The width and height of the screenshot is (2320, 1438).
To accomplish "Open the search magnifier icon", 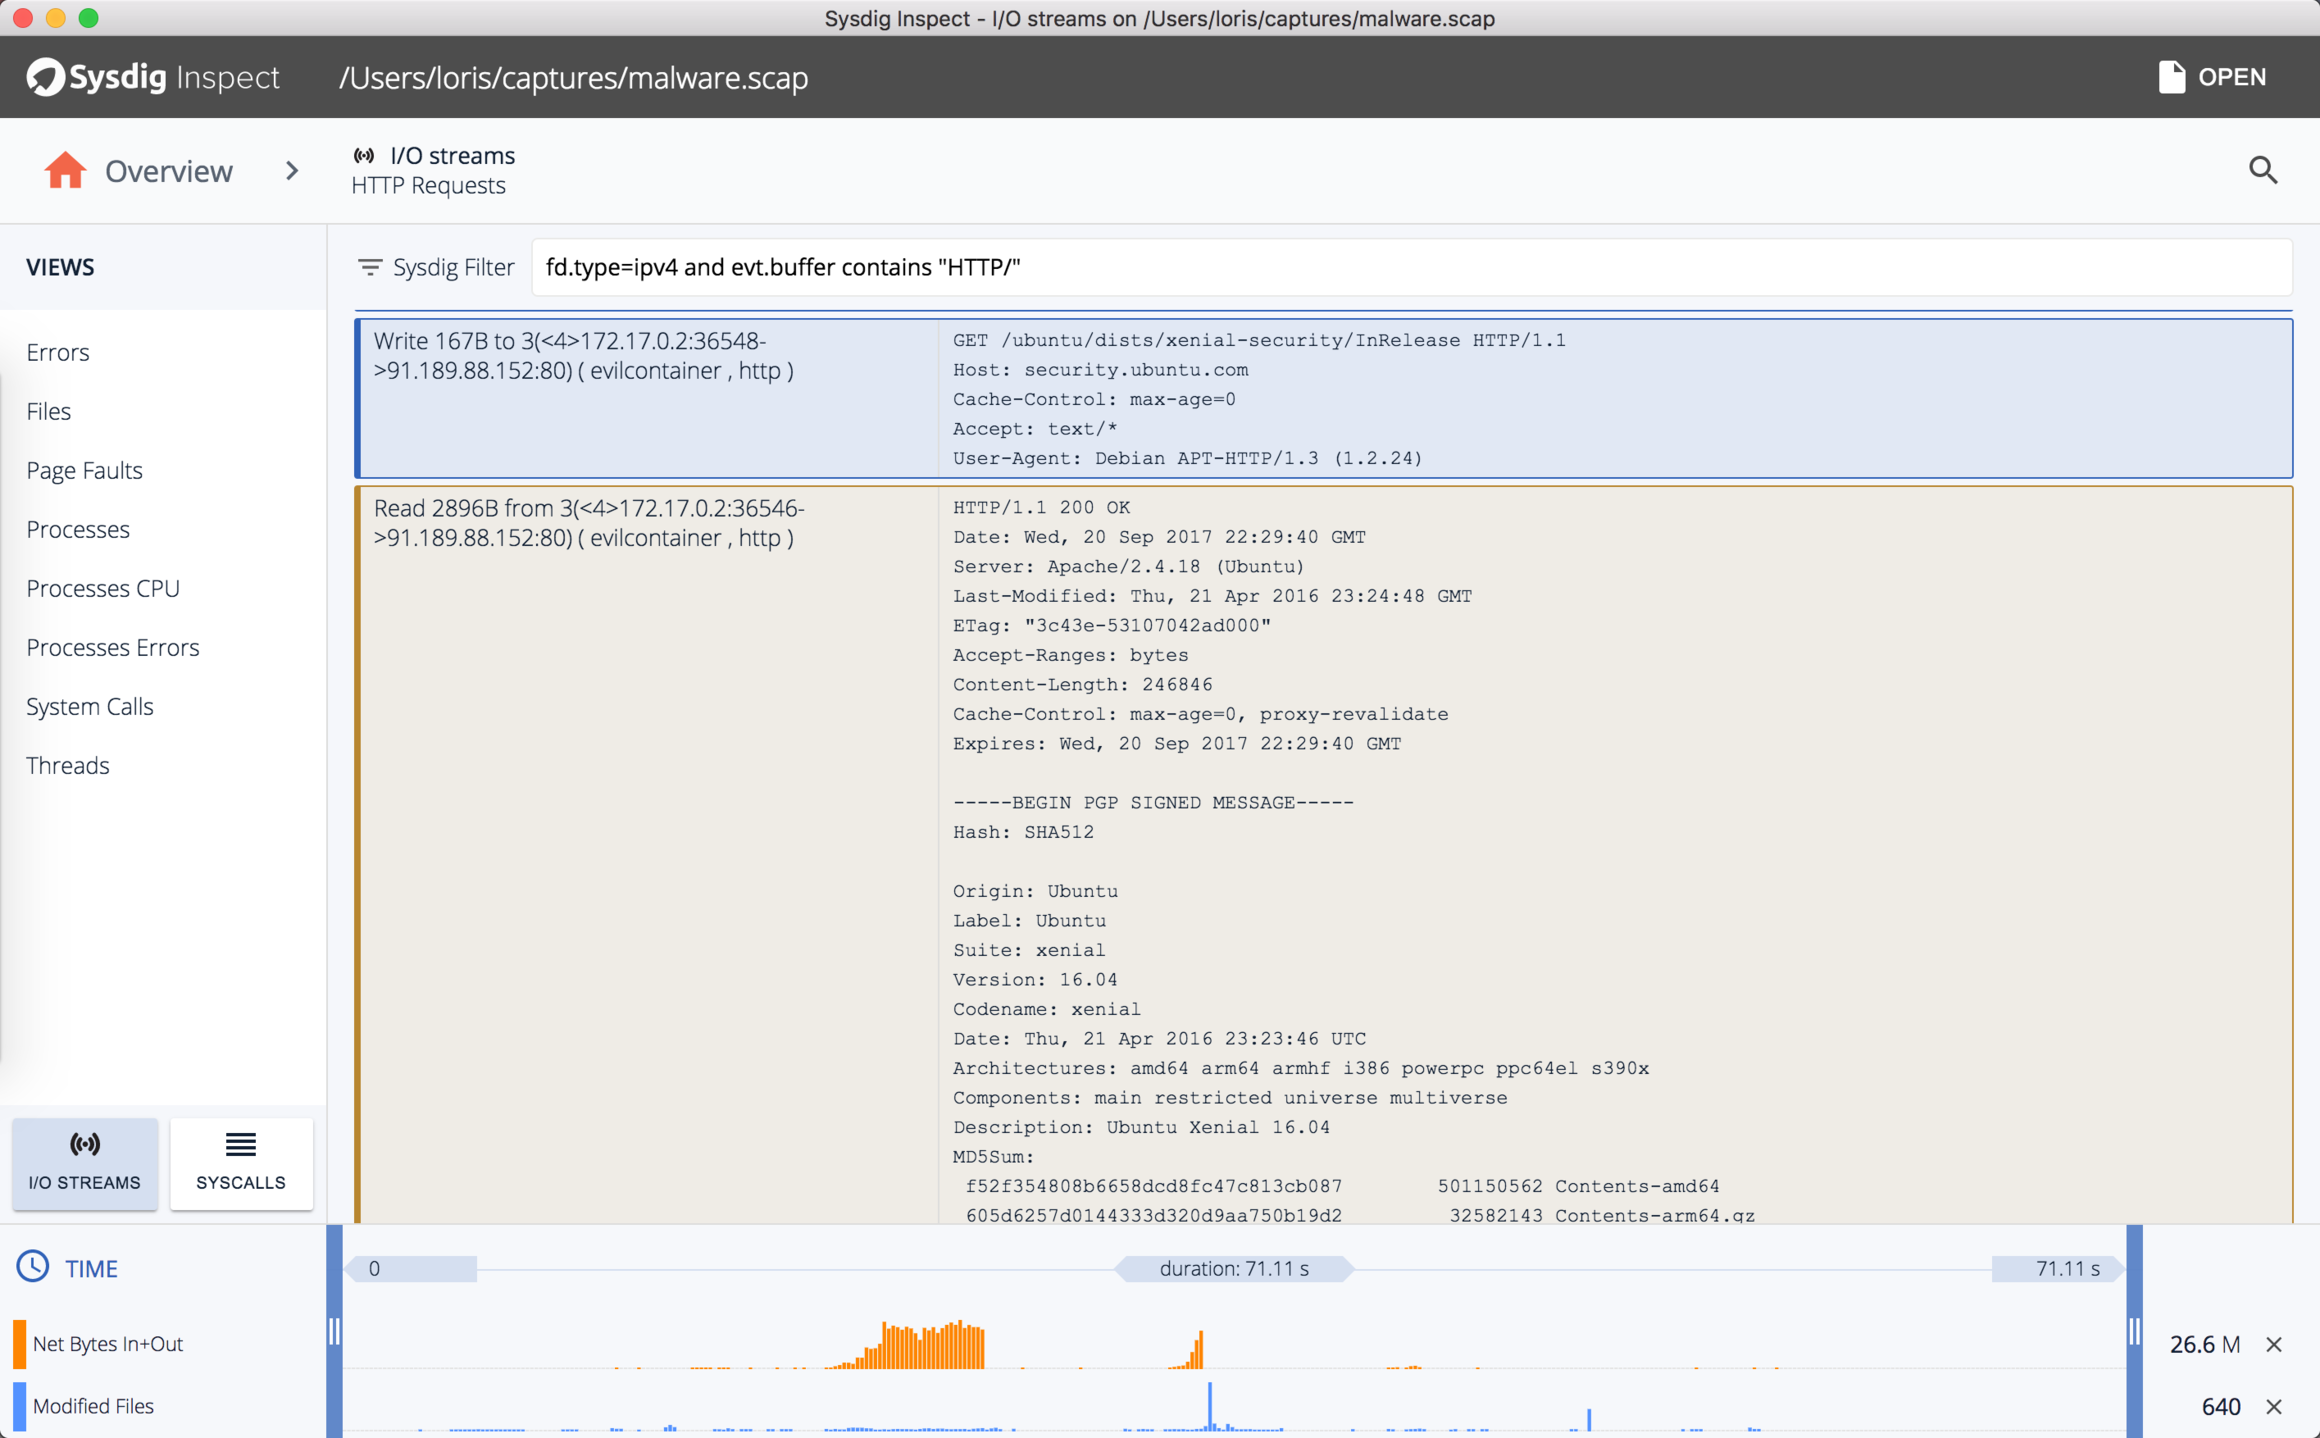I will coord(2263,170).
